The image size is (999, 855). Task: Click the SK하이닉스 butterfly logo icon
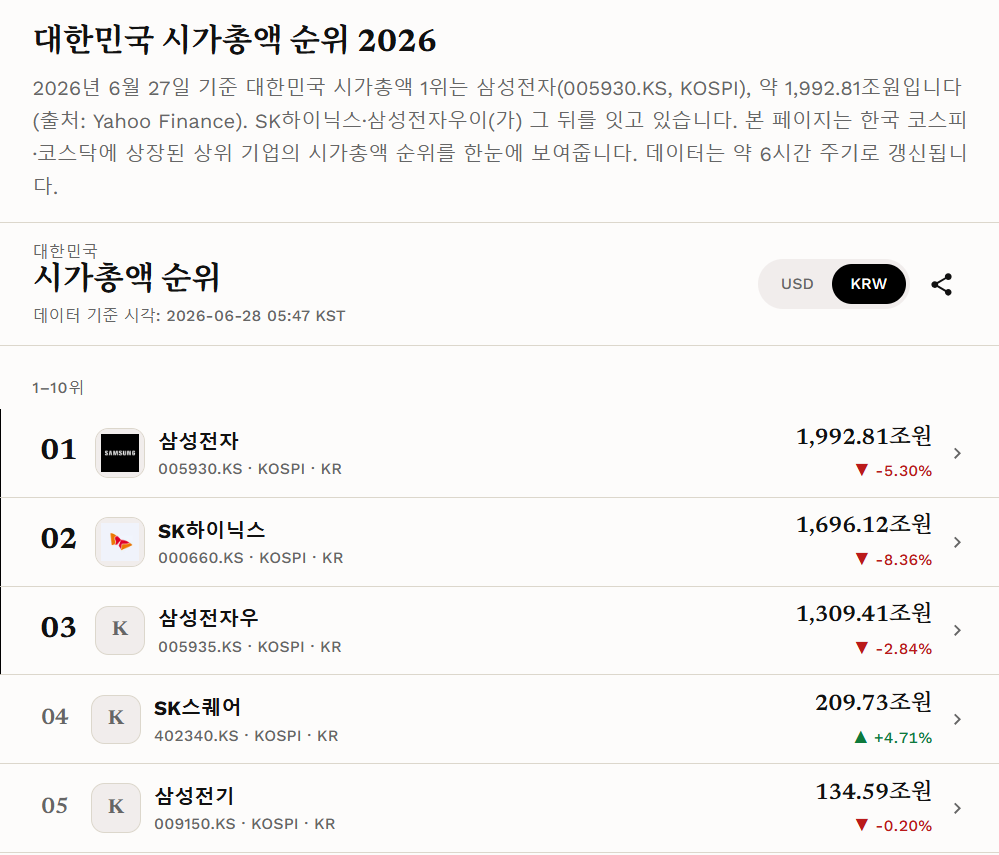(x=120, y=542)
